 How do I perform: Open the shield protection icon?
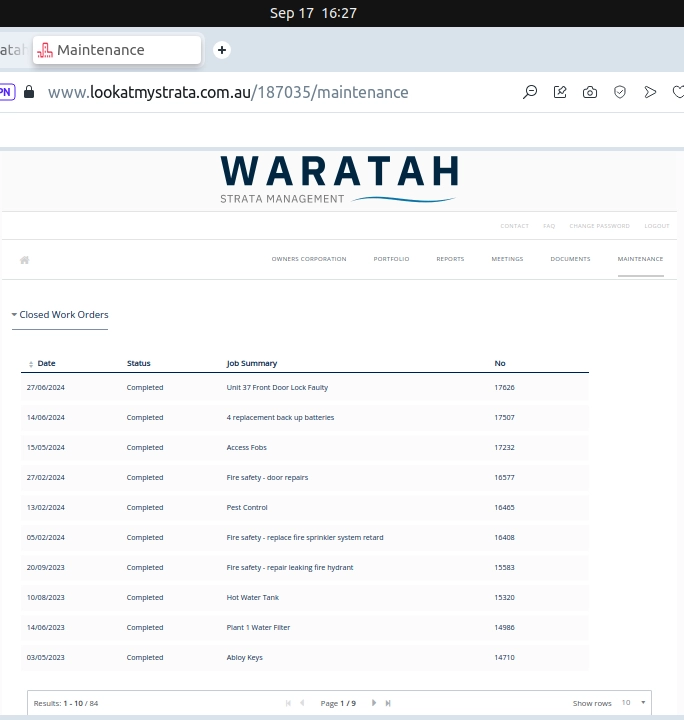(x=620, y=92)
